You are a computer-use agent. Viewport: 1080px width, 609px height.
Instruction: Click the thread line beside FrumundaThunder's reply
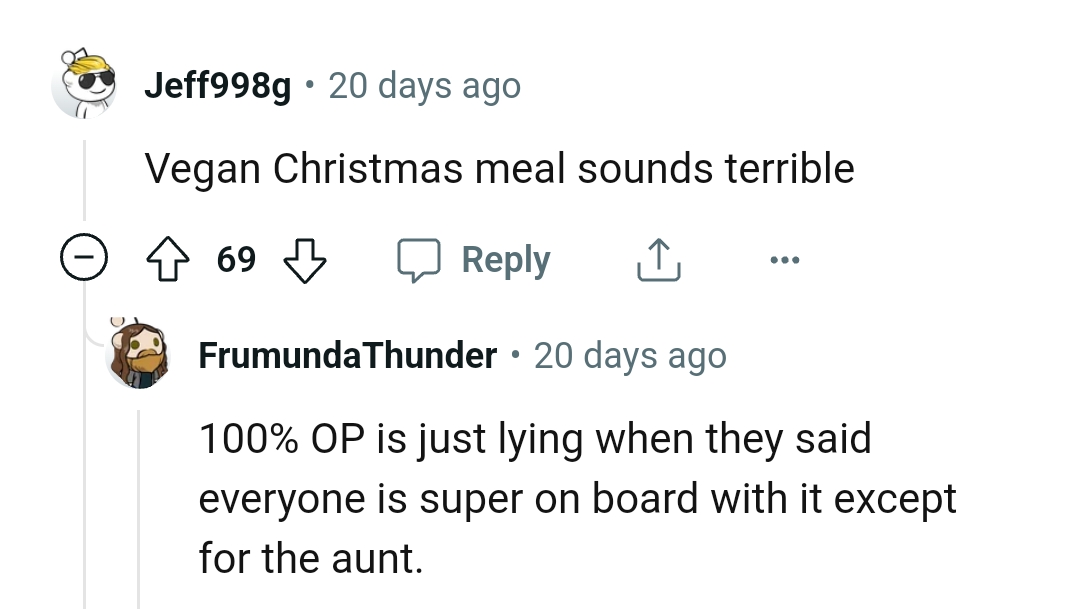click(x=140, y=500)
